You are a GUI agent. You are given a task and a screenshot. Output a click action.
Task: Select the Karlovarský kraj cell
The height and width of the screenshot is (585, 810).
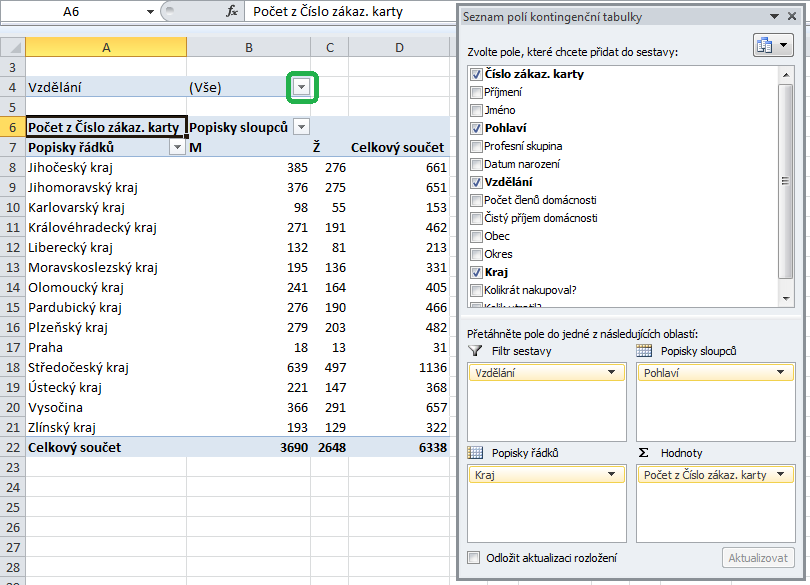106,207
